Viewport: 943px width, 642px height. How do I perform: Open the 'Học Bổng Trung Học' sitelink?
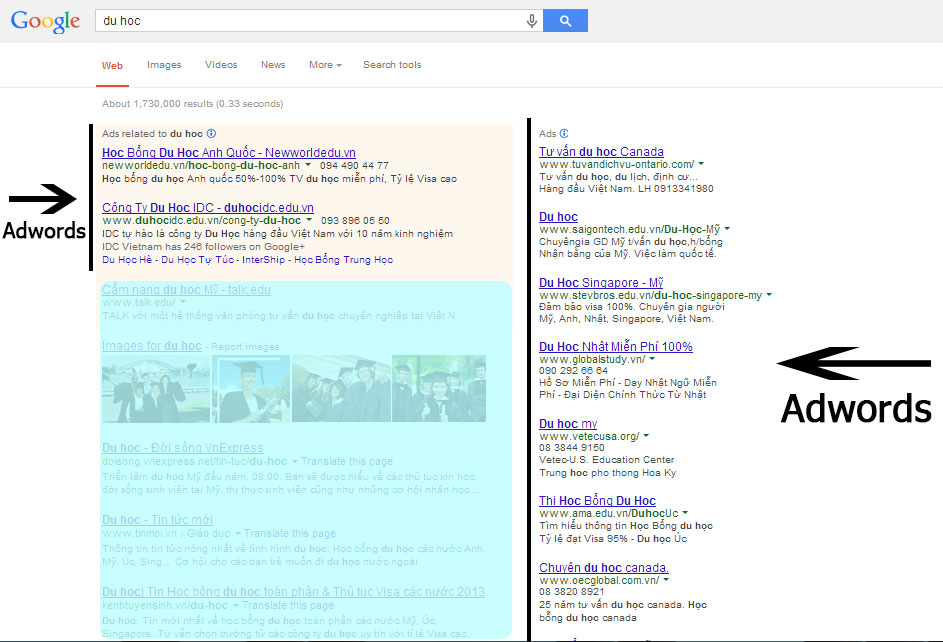343,260
